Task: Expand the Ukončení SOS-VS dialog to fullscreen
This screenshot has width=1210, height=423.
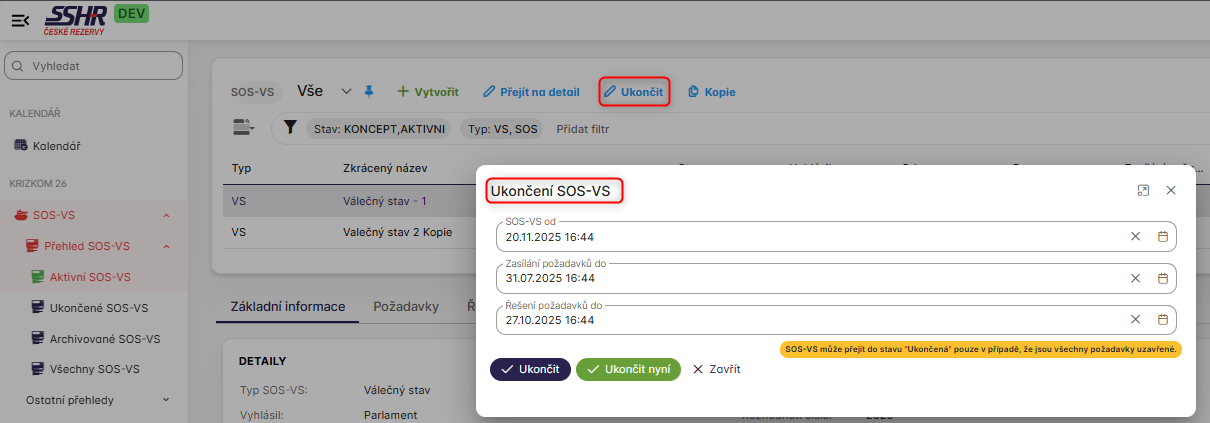Action: pos(1143,190)
